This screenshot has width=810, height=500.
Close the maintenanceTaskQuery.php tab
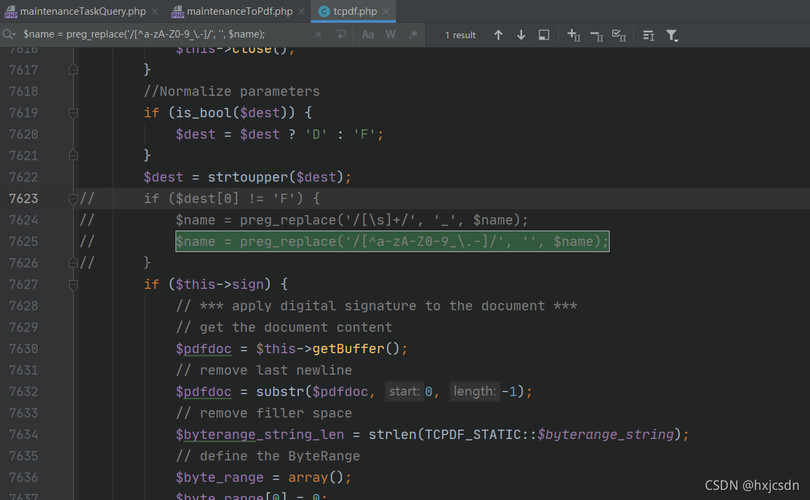154,11
